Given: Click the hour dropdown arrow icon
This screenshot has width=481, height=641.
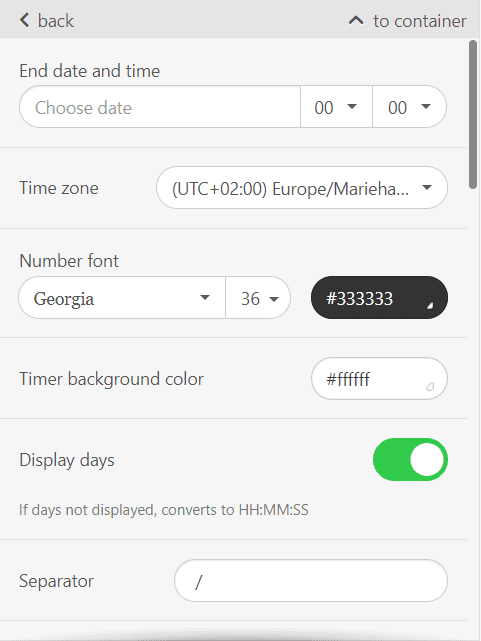Looking at the screenshot, I should pyautogui.click(x=352, y=107).
